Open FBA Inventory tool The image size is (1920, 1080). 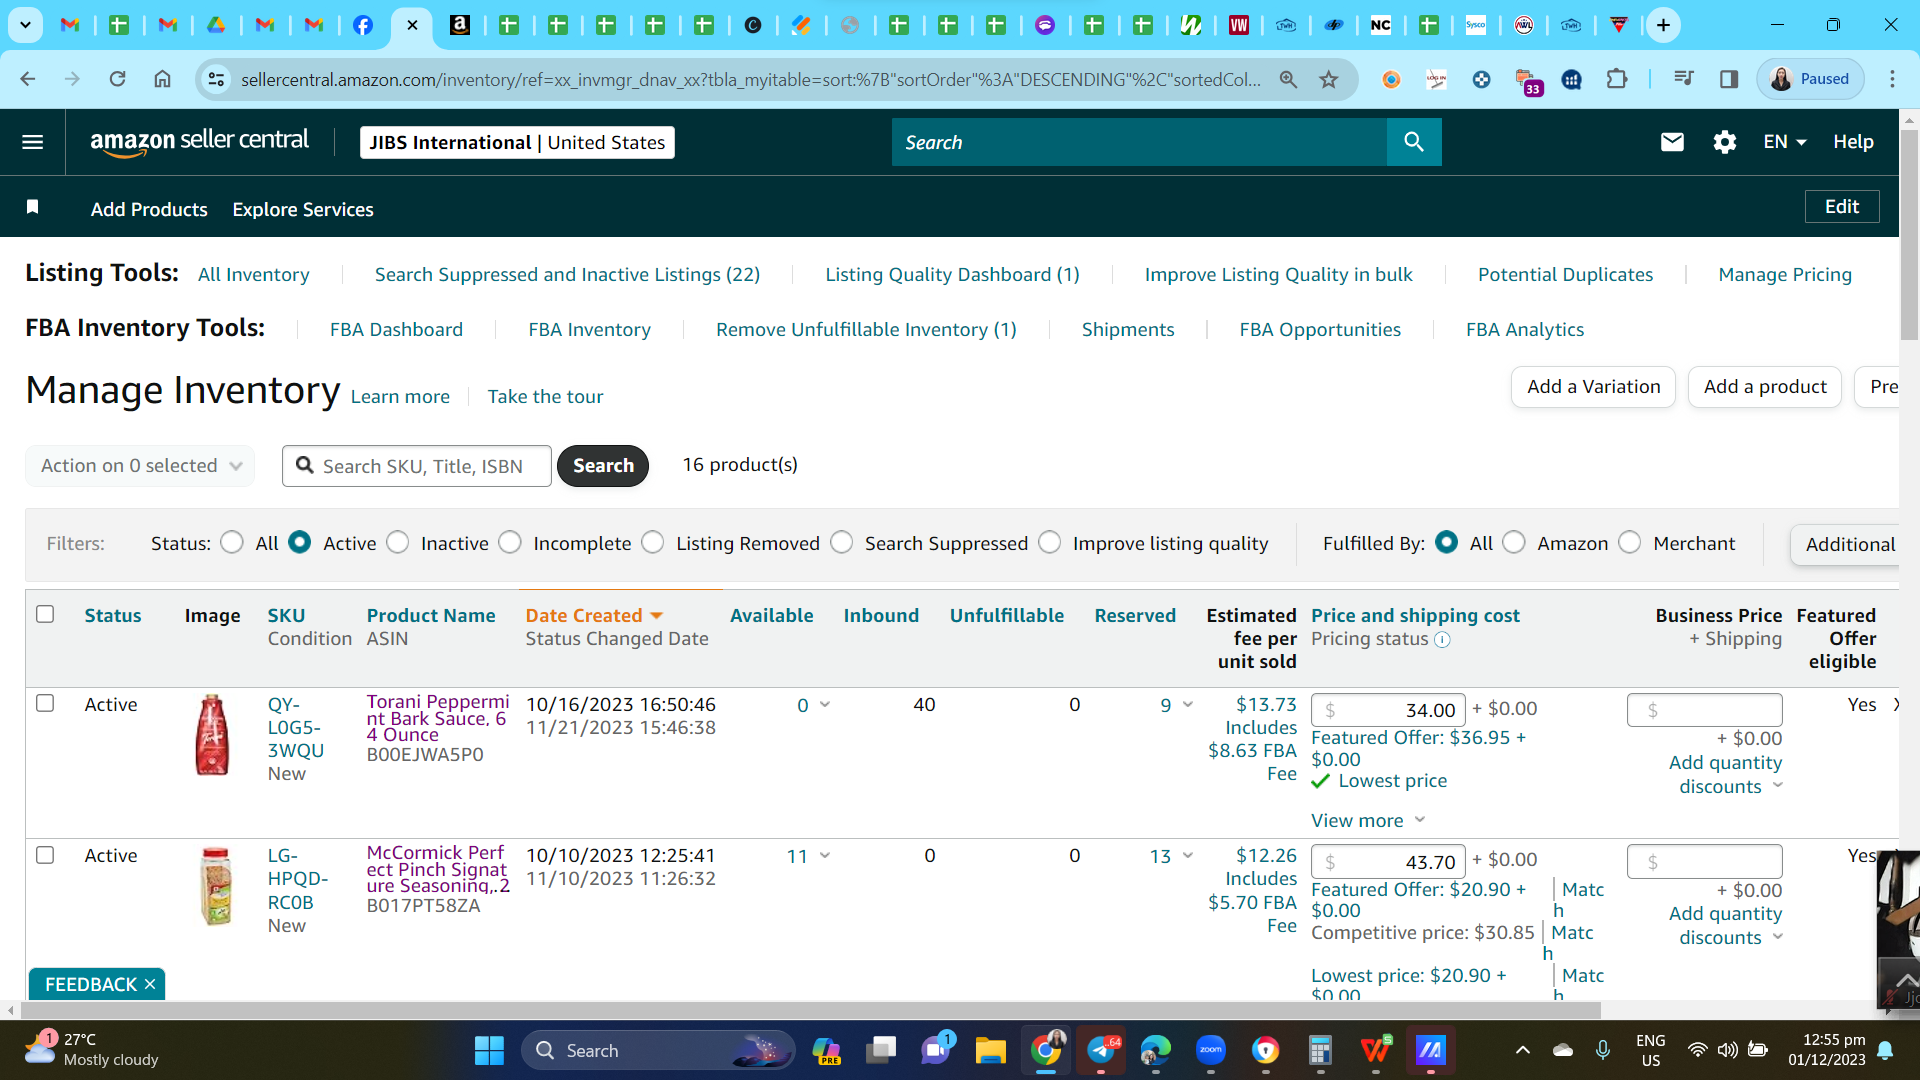click(589, 330)
